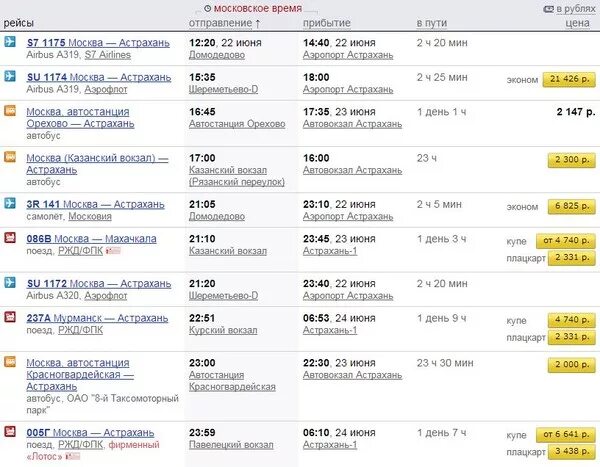Open S7 Airlines carrier link

coord(108,55)
